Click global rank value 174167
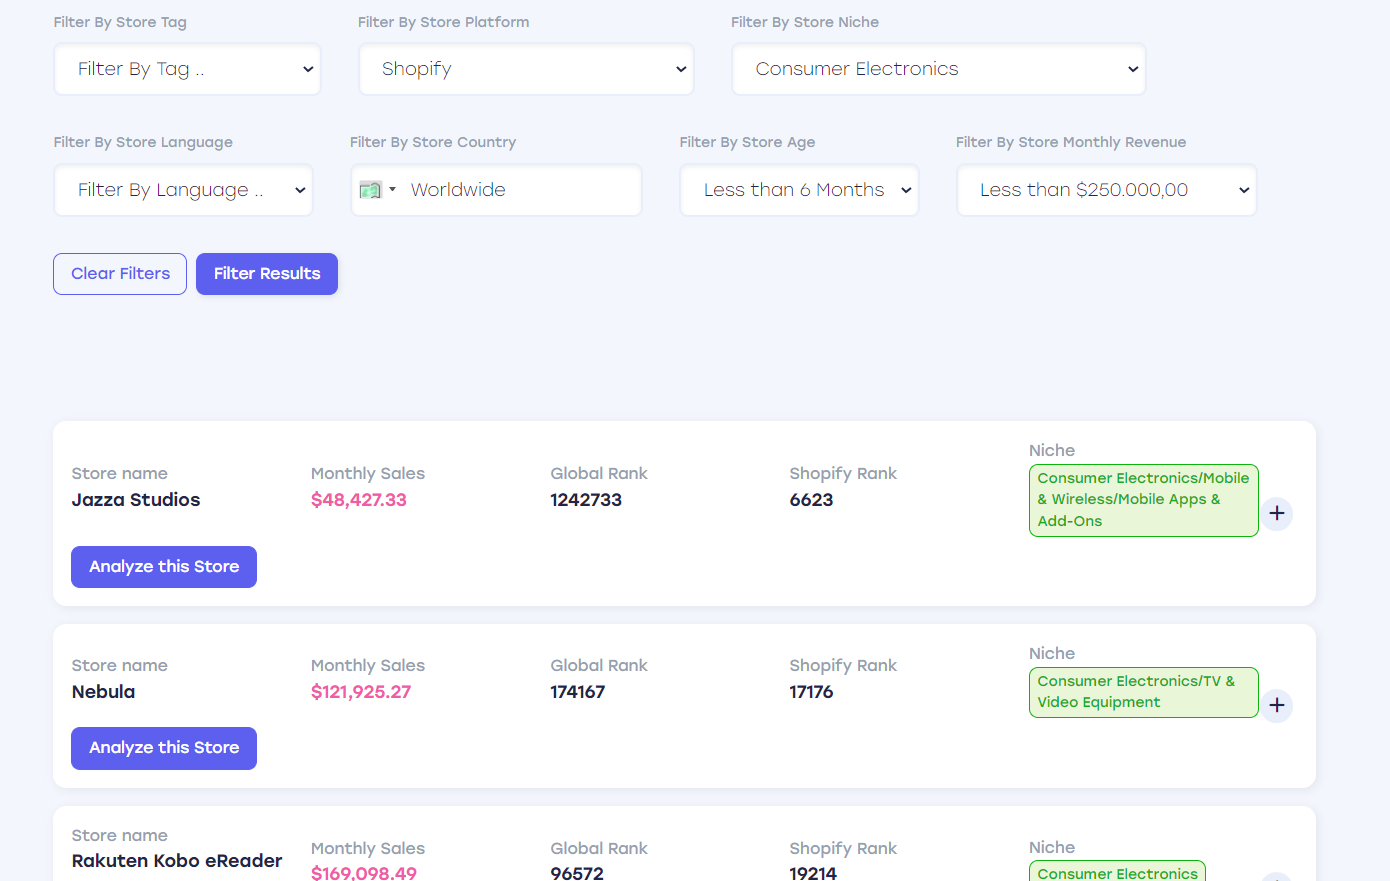This screenshot has width=1390, height=881. pyautogui.click(x=578, y=692)
